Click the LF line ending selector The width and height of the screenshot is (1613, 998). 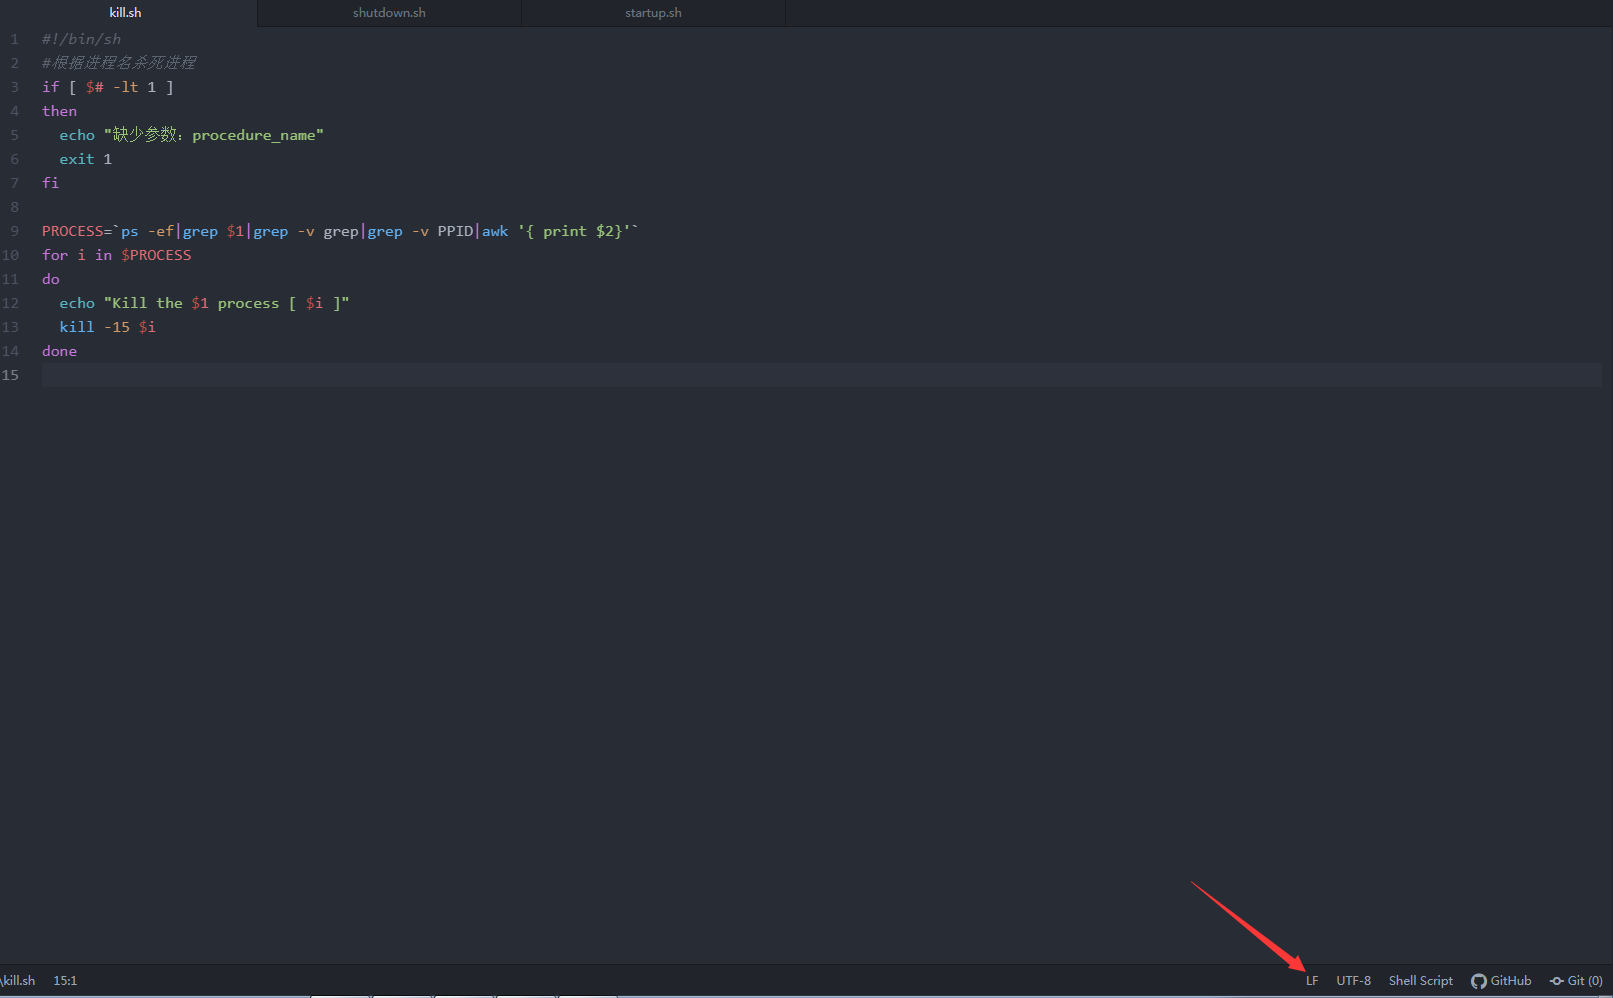click(1312, 981)
